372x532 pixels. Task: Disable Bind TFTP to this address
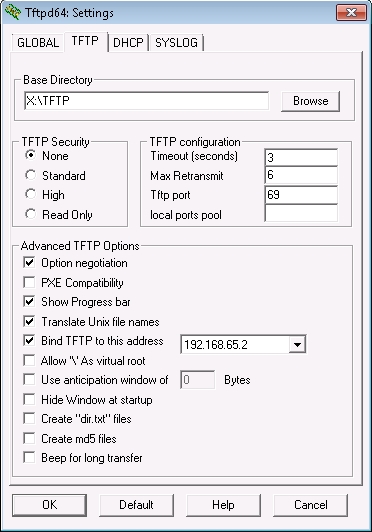[x=29, y=340]
